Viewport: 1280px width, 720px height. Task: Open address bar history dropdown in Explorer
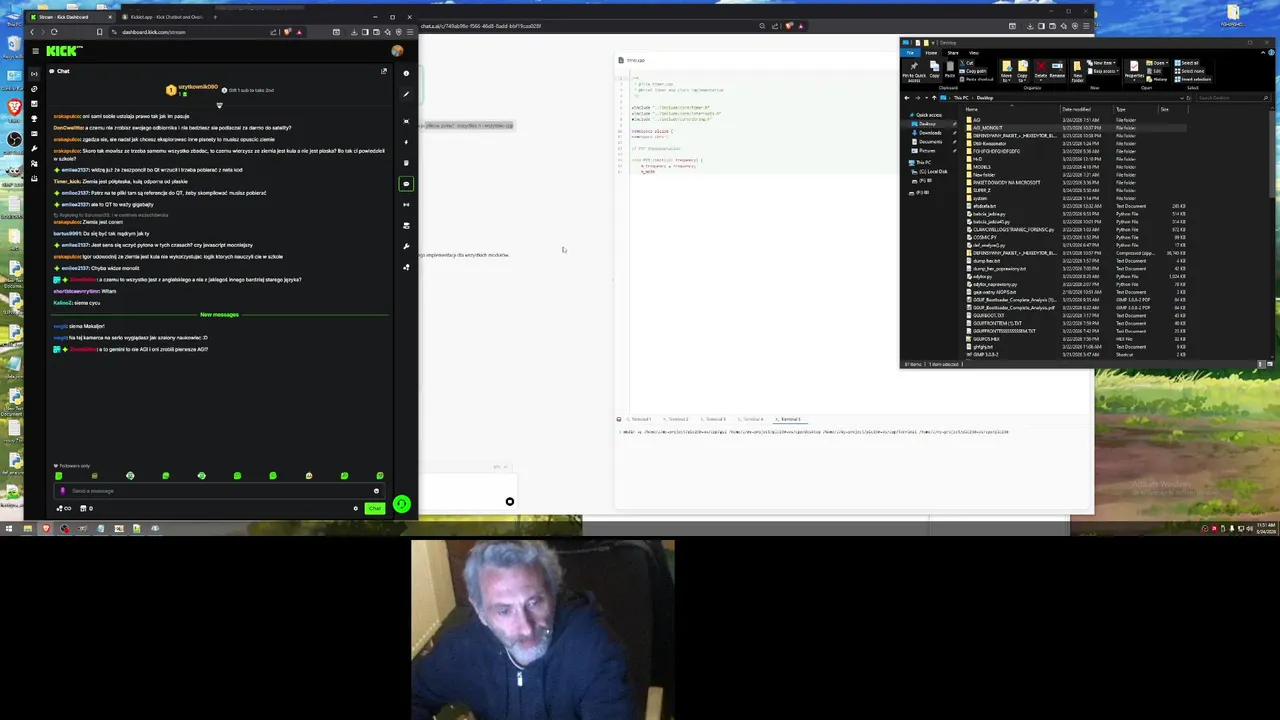click(x=1182, y=98)
